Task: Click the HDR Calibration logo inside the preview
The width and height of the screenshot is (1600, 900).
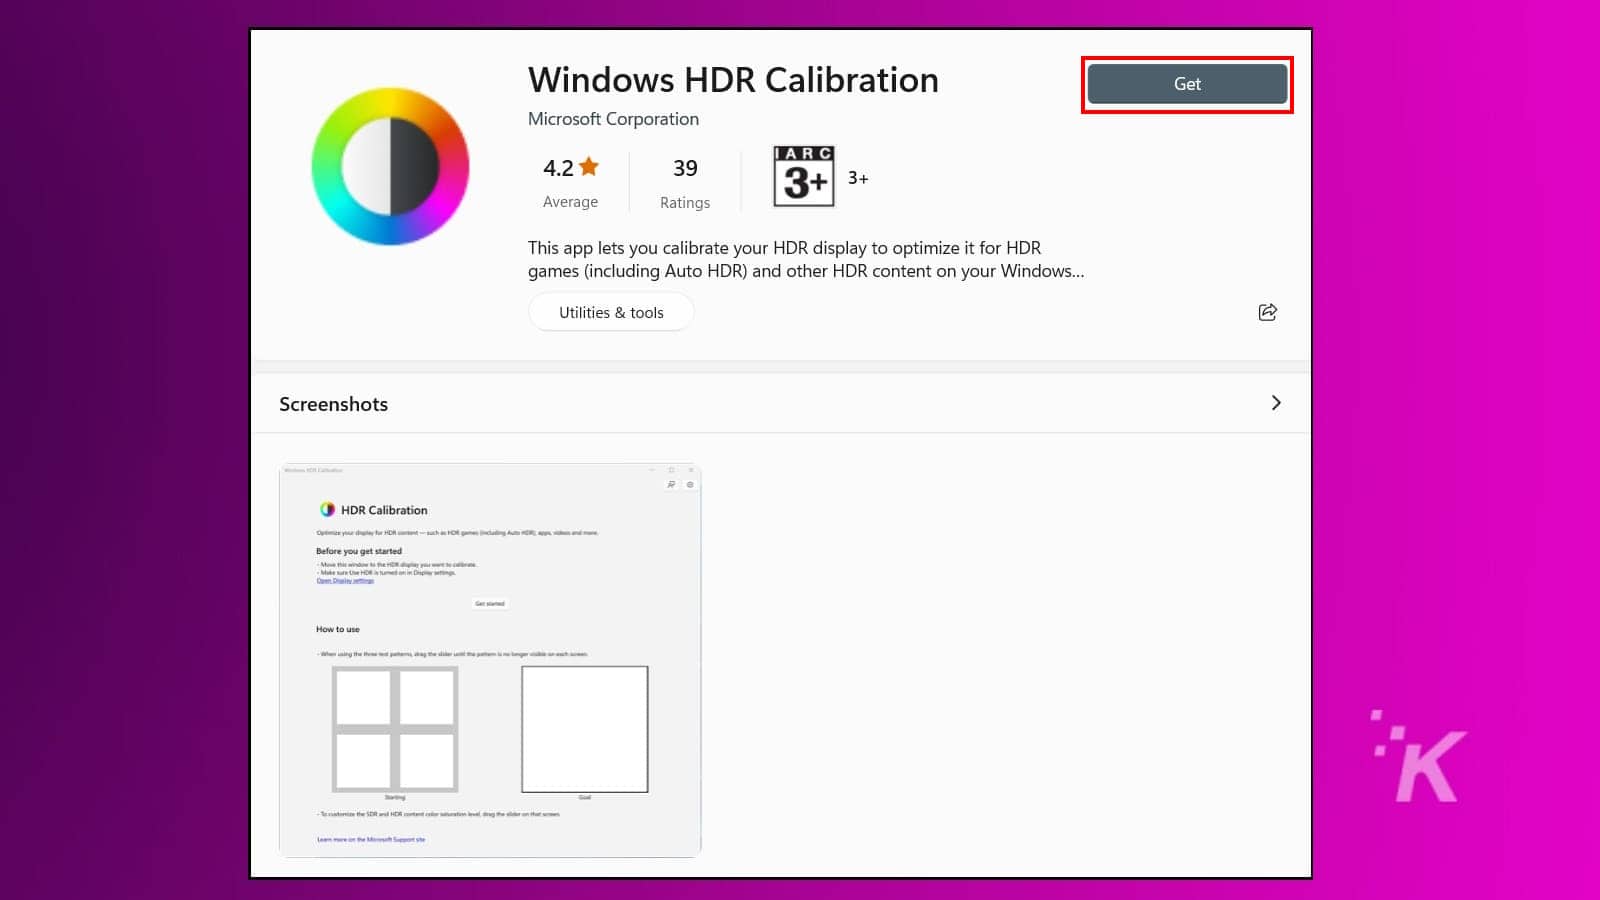Action: coord(327,508)
